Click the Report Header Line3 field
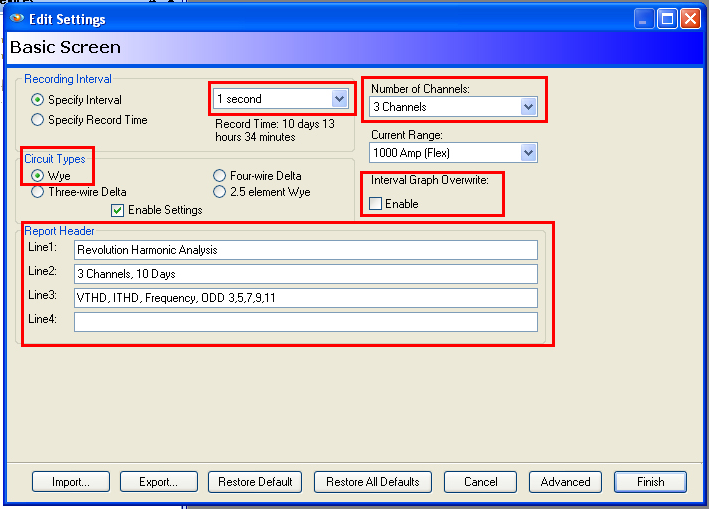This screenshot has width=709, height=509. coord(306,298)
